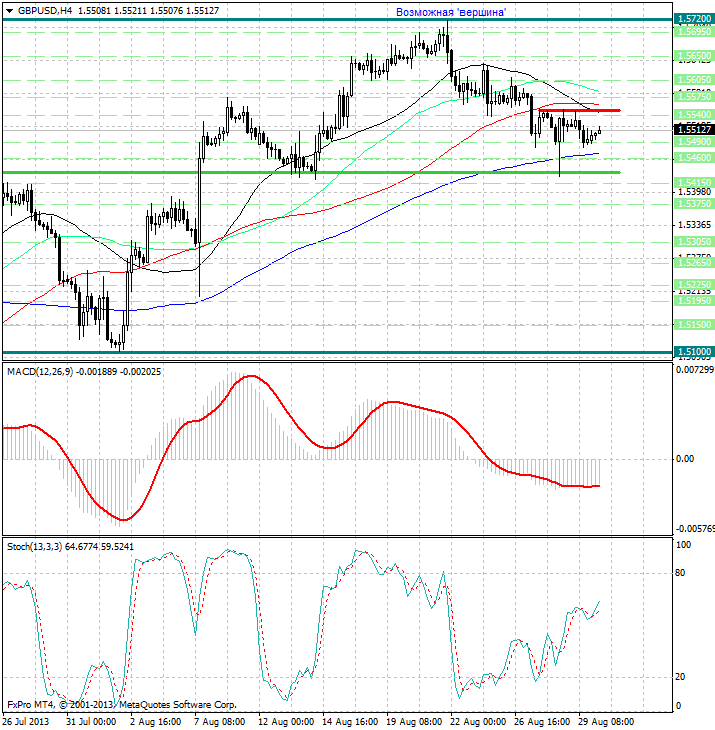Click the 29 Aug 08:00 time label
This screenshot has width=715, height=730.
(x=606, y=722)
